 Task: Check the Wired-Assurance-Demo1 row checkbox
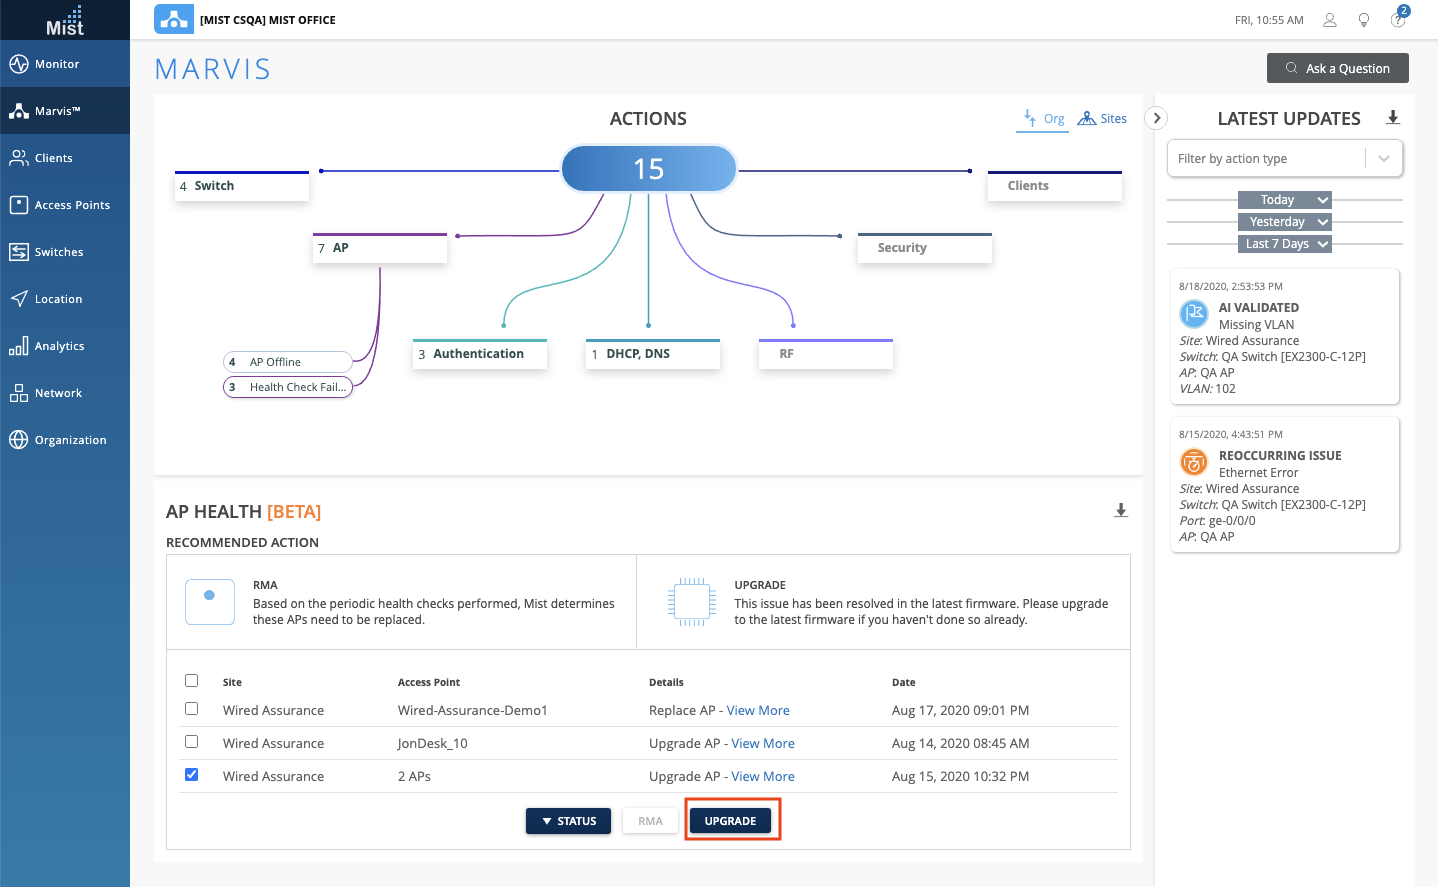(x=192, y=709)
